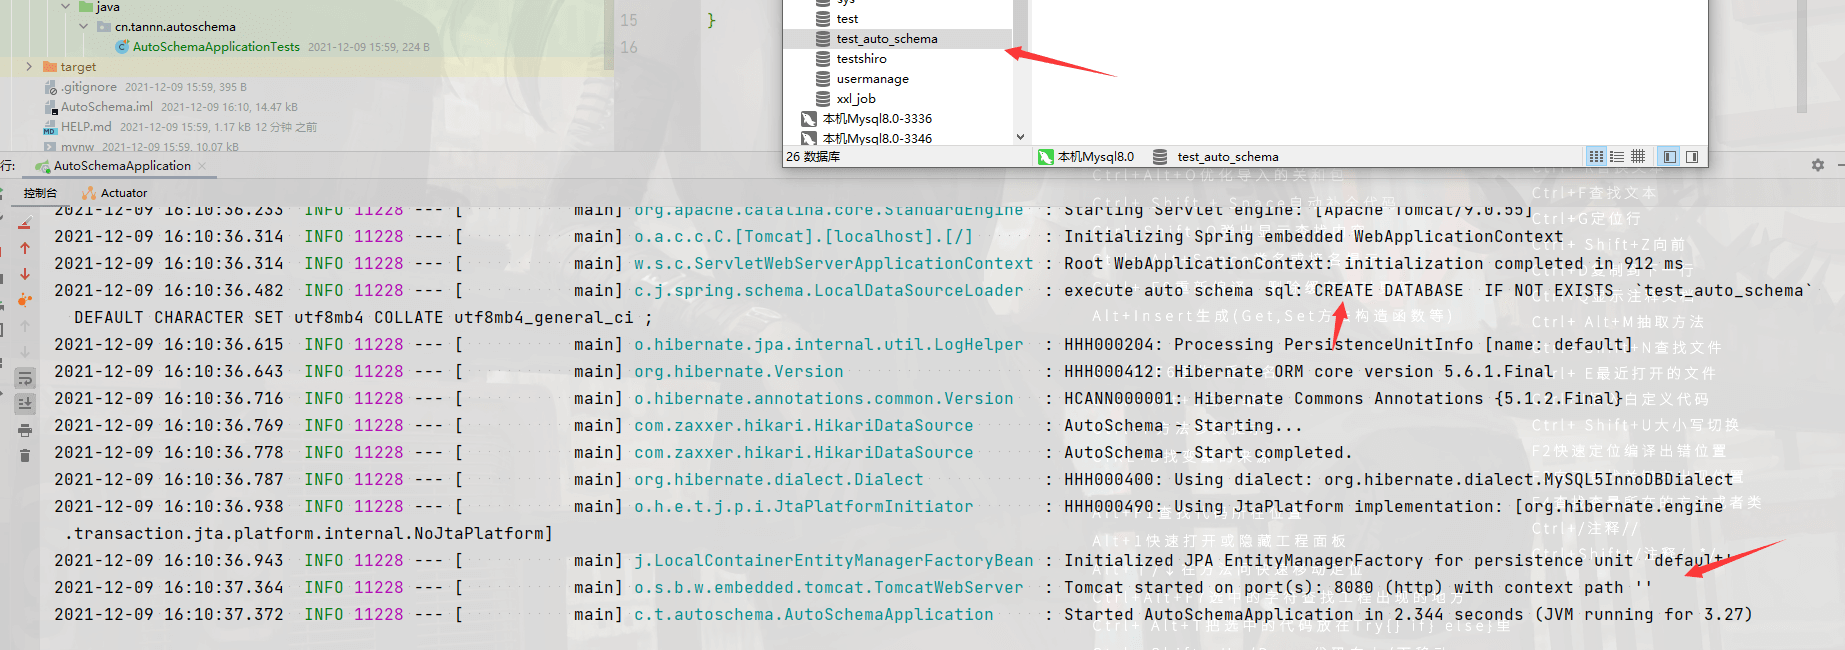The image size is (1845, 650).
Task: Click the 本机Mysql8.0-3336 connection icon
Action: [x=809, y=119]
